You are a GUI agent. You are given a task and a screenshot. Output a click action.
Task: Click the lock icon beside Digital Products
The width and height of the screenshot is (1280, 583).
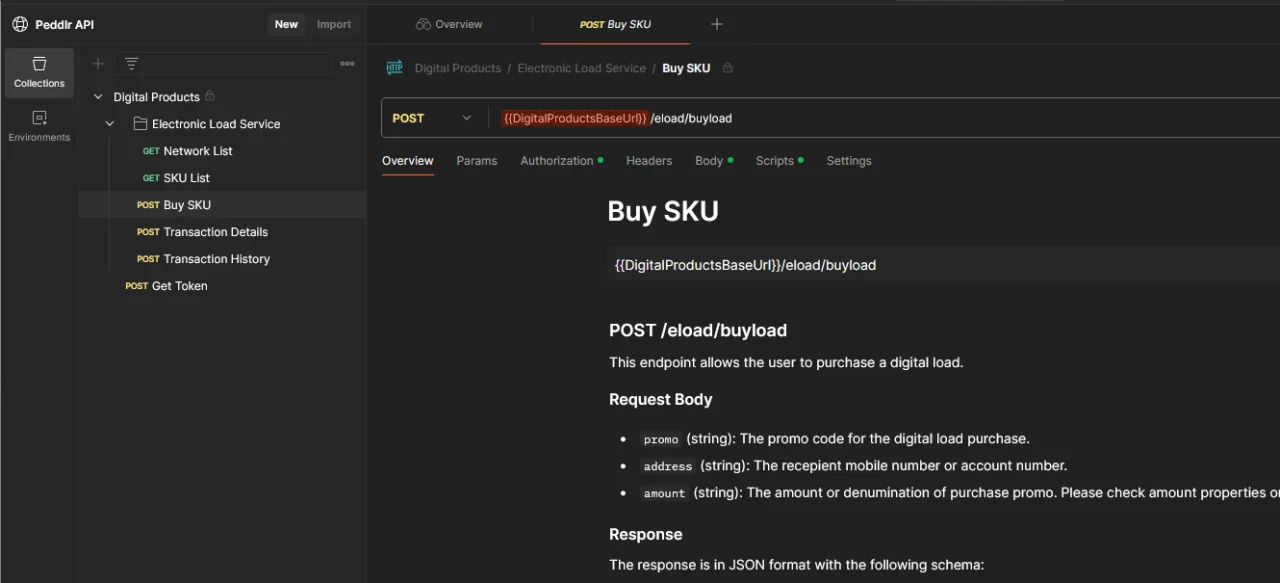tap(210, 97)
